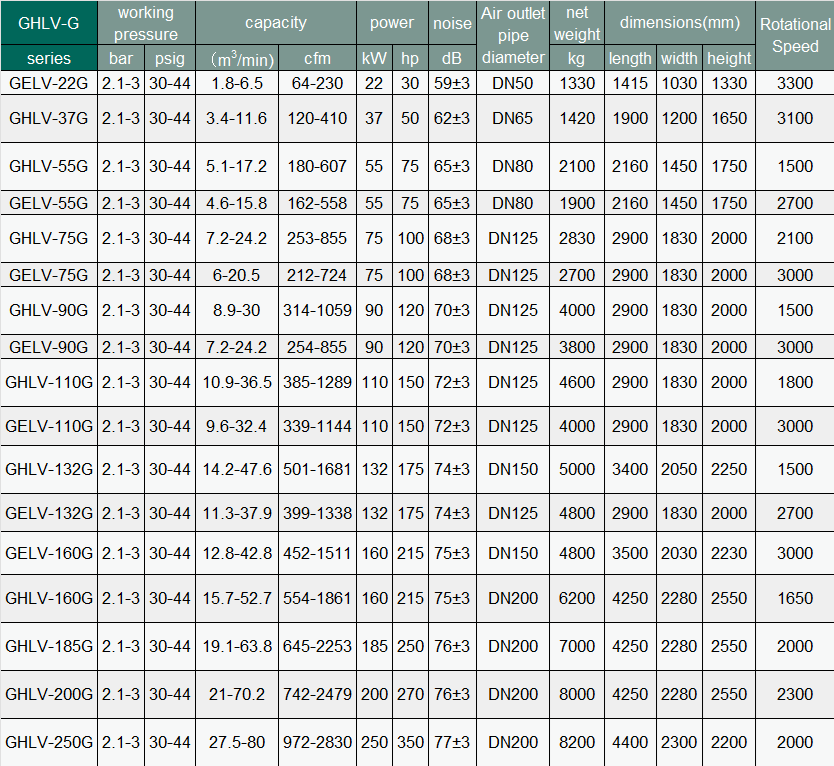Select height value 1650

pos(729,118)
